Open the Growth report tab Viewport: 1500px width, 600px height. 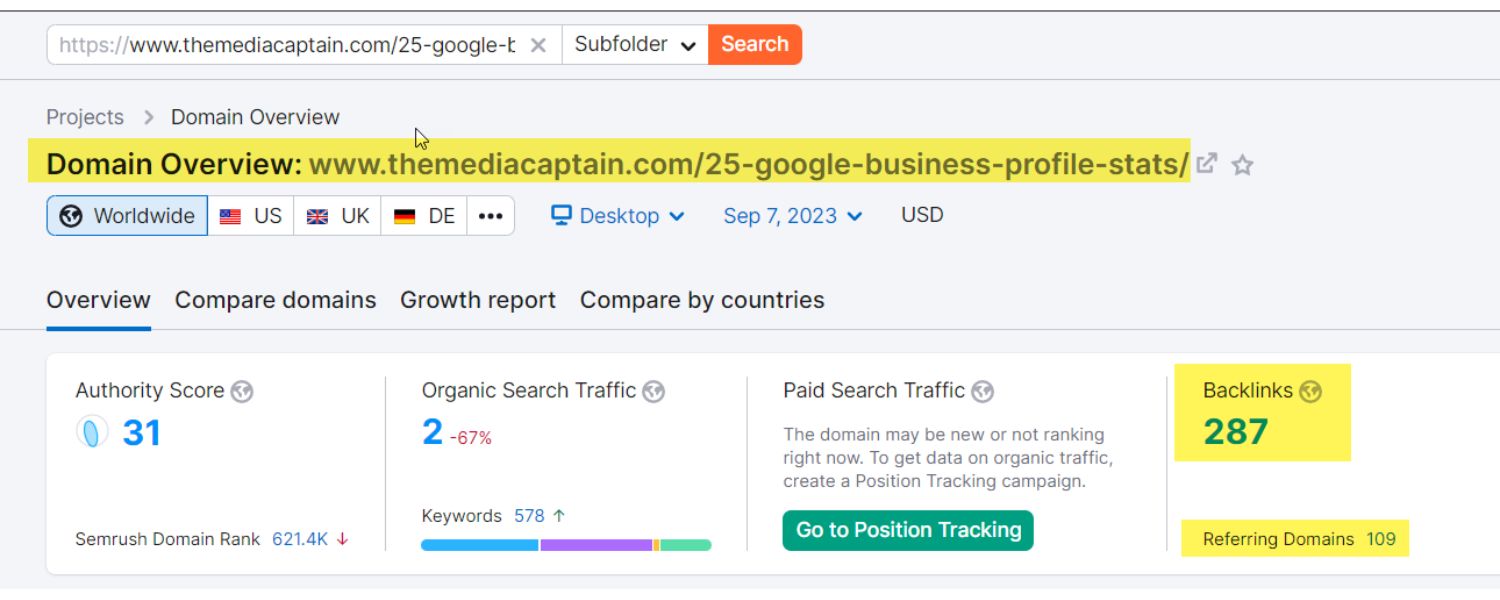(x=478, y=300)
